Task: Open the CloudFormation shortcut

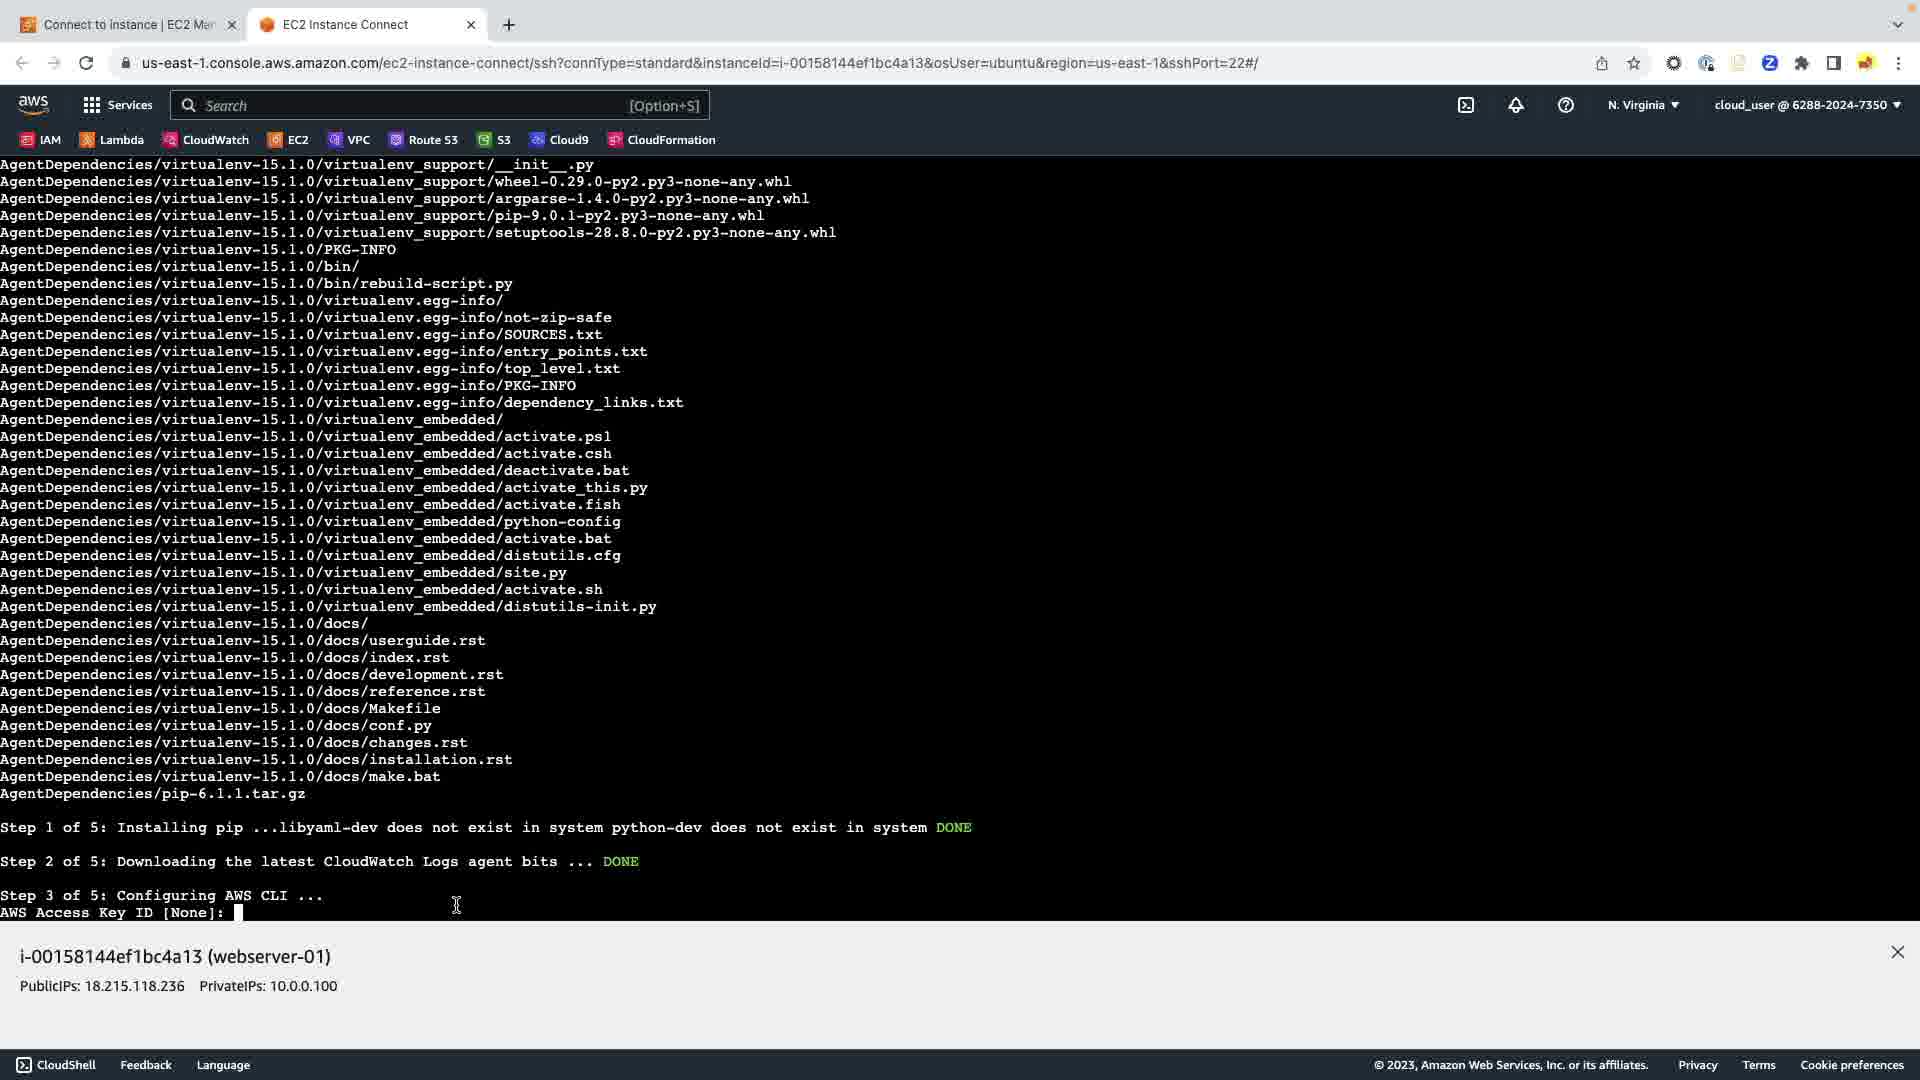Action: [661, 140]
